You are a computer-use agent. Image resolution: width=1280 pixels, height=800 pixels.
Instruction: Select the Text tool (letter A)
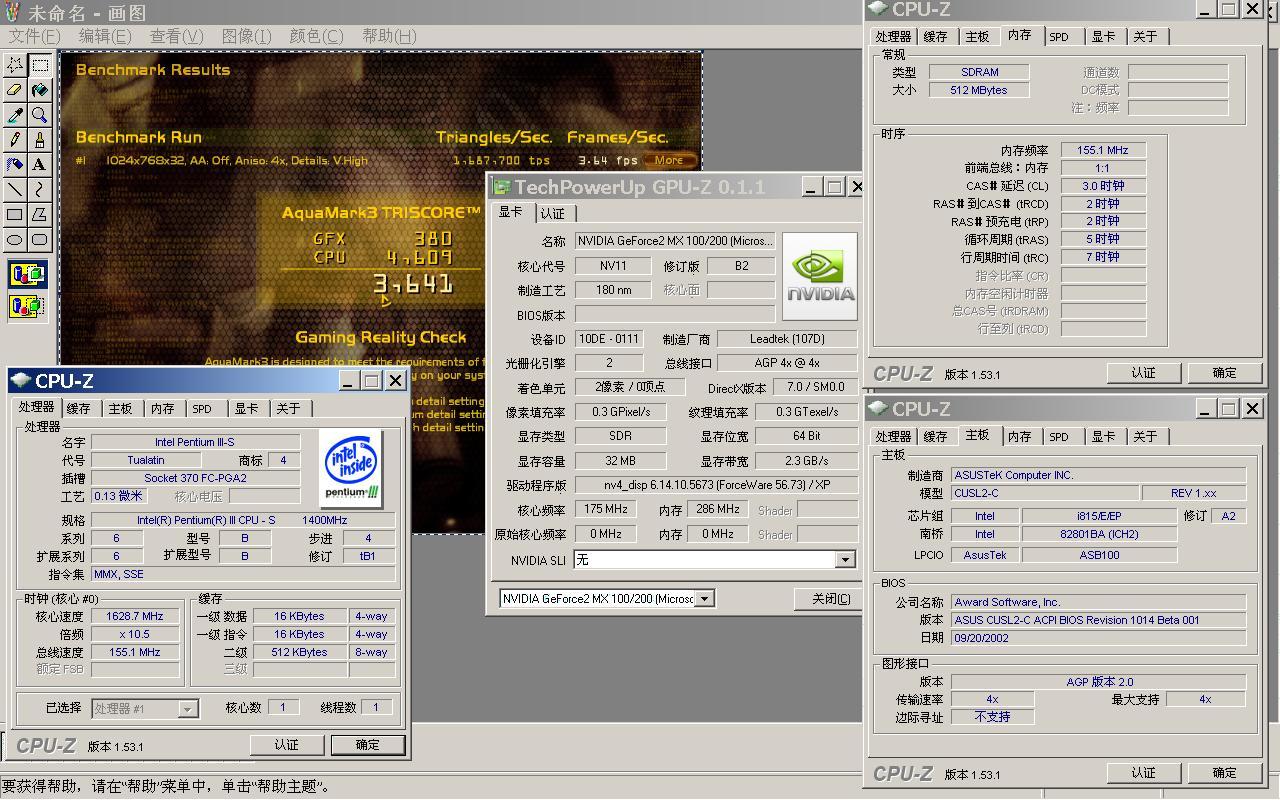(39, 165)
